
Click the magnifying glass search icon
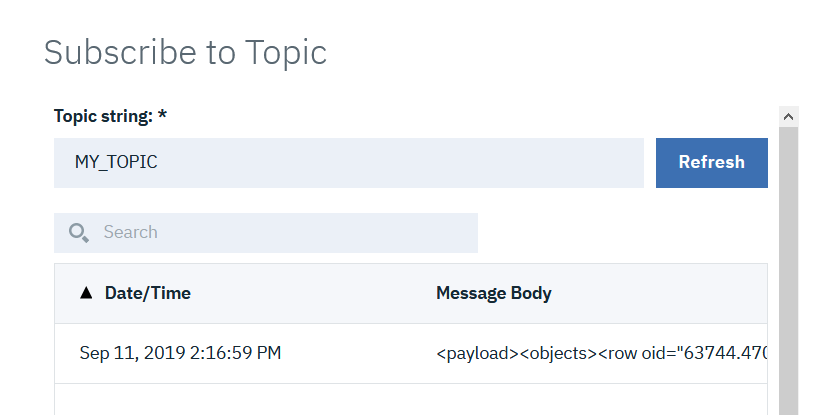click(79, 233)
